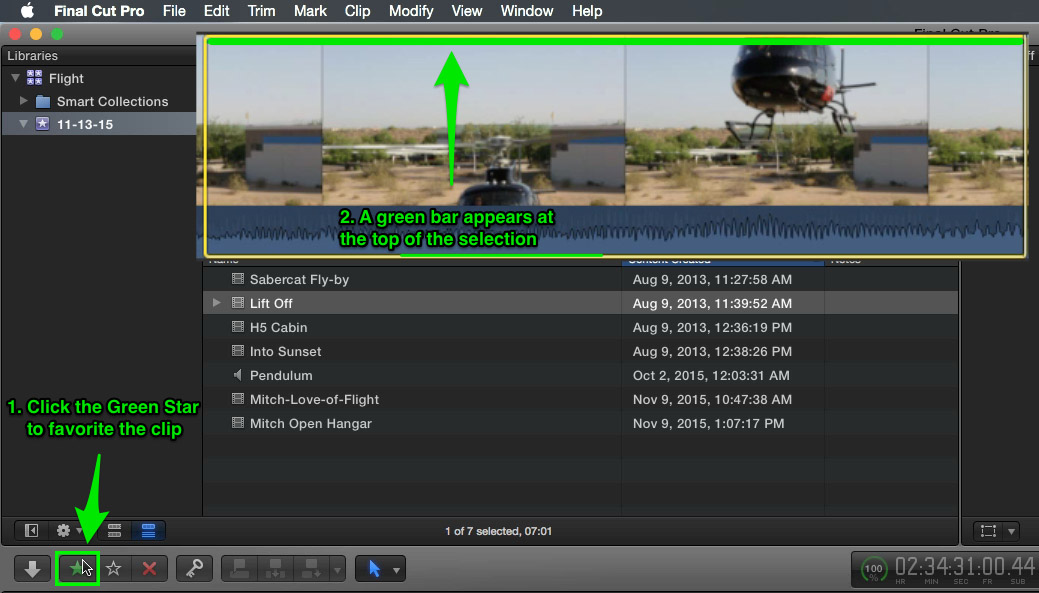Click the Transform tool icon
The height and width of the screenshot is (593, 1039).
(x=988, y=531)
